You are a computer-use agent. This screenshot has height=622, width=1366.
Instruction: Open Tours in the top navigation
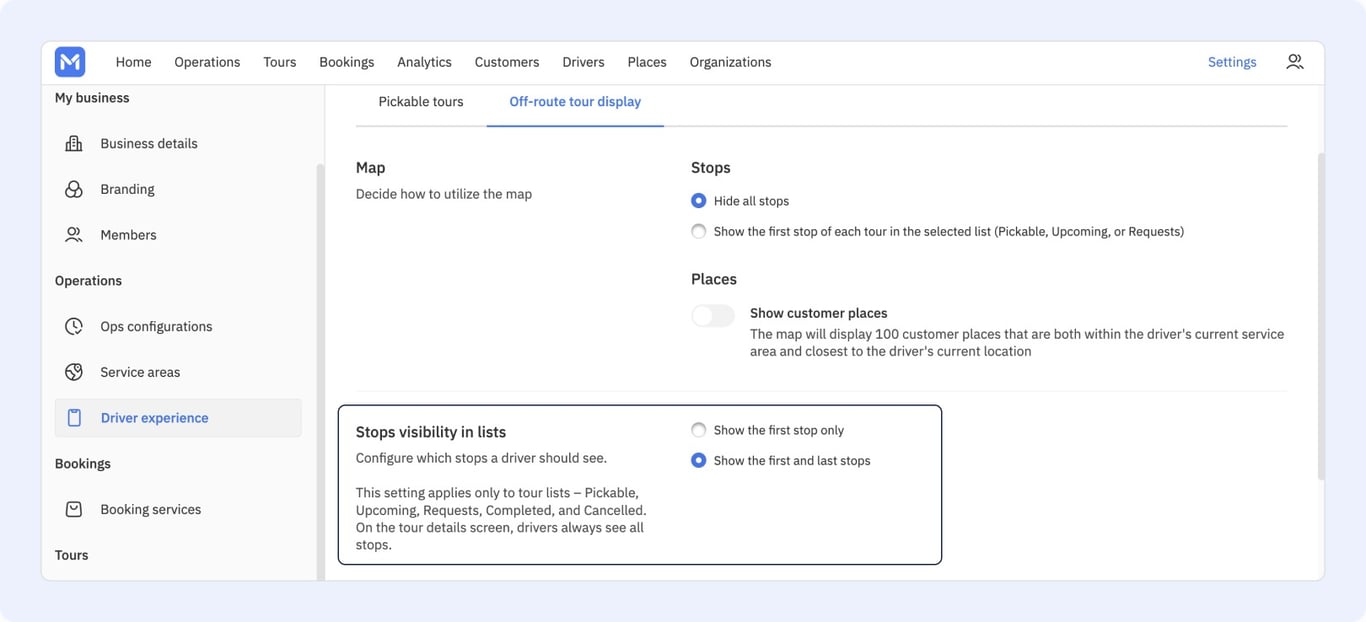[280, 62]
